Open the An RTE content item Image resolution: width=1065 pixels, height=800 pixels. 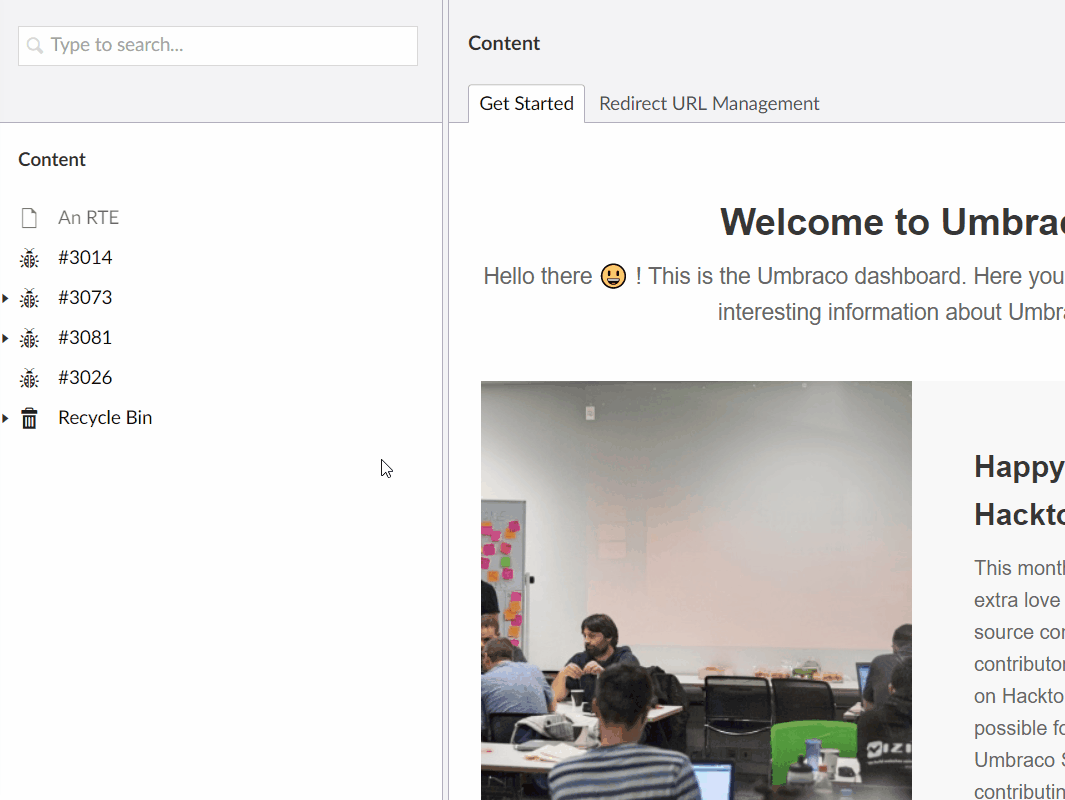(x=88, y=216)
